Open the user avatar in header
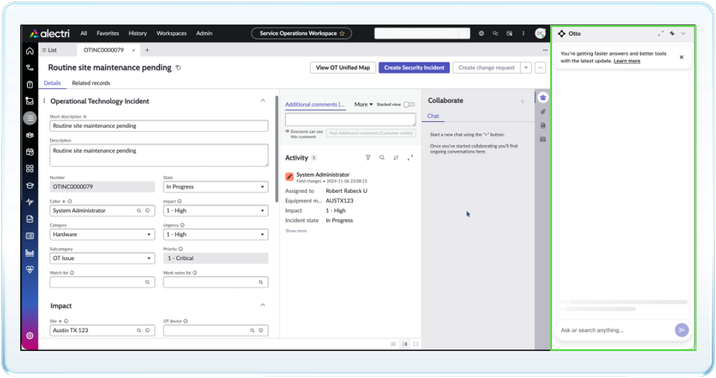716x378 pixels. click(540, 33)
